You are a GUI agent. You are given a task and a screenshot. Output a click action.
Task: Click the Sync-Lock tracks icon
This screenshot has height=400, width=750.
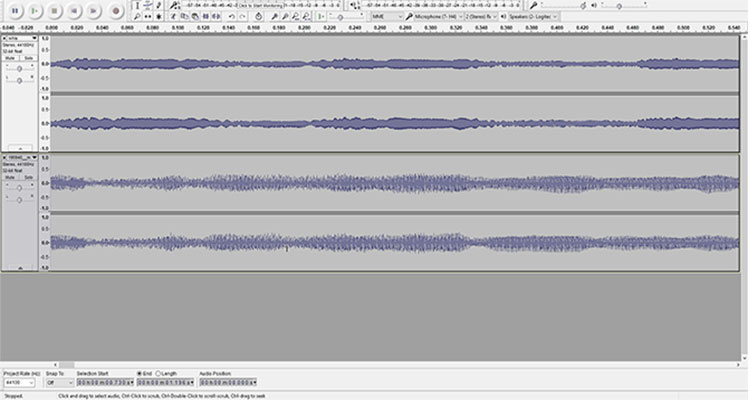[x=258, y=16]
